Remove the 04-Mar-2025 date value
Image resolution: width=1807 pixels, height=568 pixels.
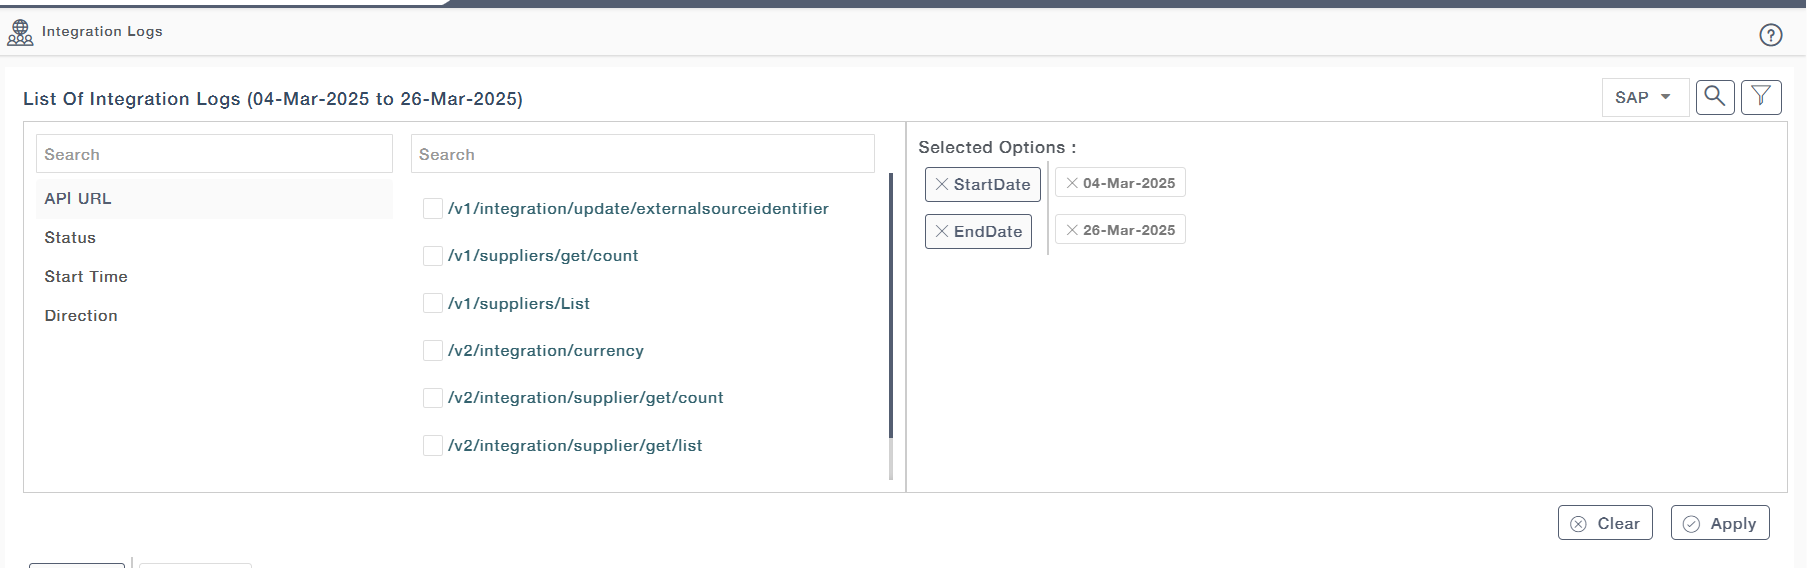(x=1071, y=184)
